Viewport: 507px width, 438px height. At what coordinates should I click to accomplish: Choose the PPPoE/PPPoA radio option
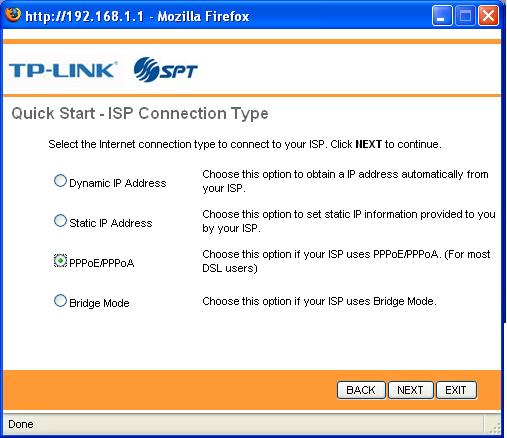tap(60, 261)
